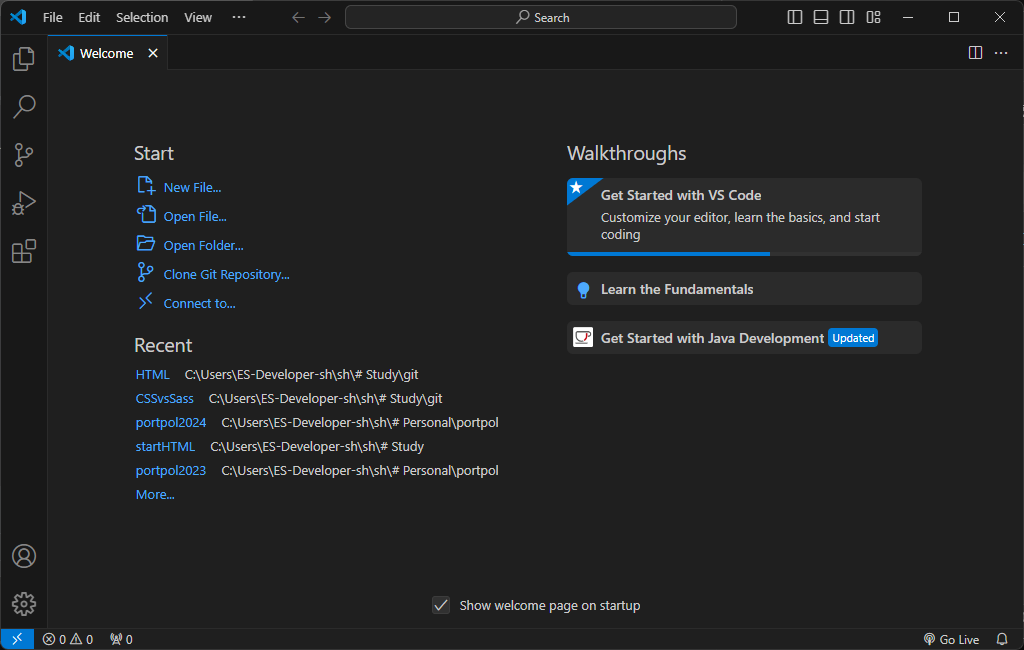Go forward with navigation arrow
The height and width of the screenshot is (650, 1024).
(325, 17)
